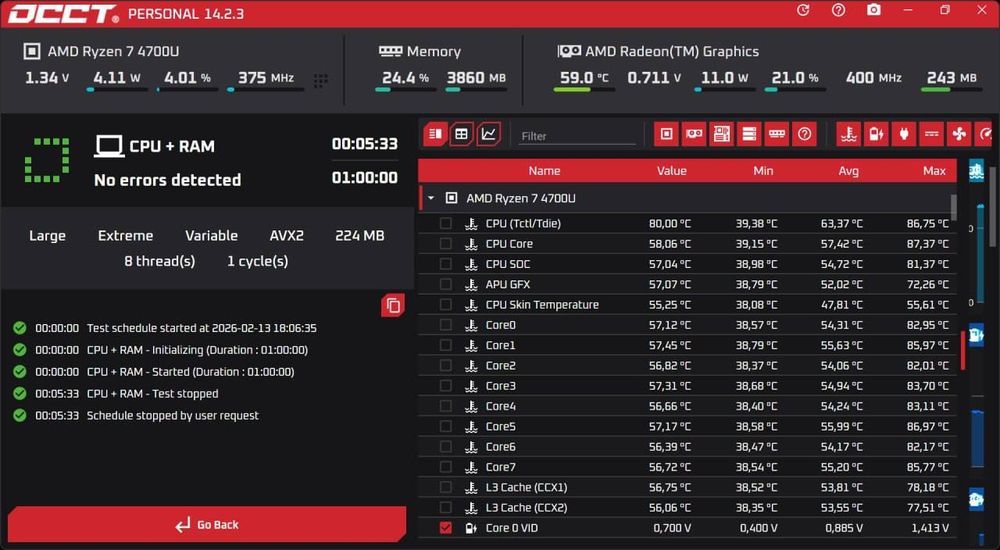The image size is (1000, 550).
Task: Sort by the Value column header
Action: point(672,171)
